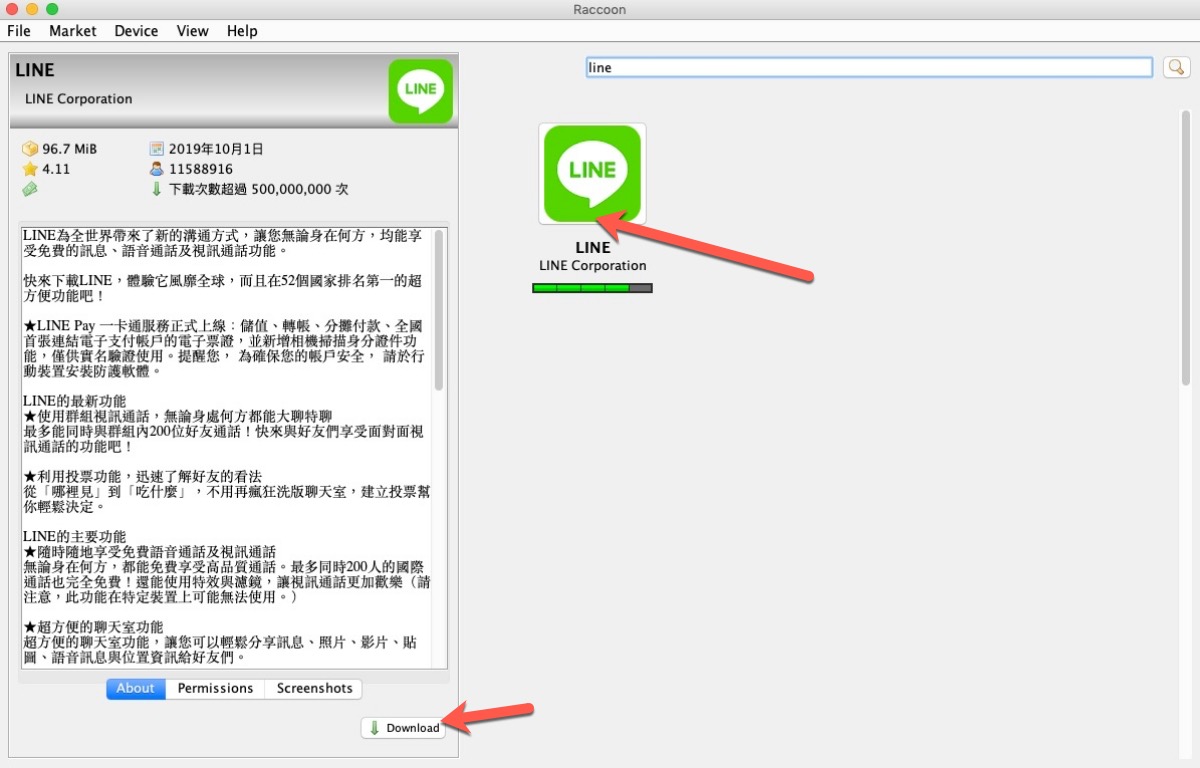The width and height of the screenshot is (1200, 768).
Task: Click the green price tag icon
Action: point(30,189)
